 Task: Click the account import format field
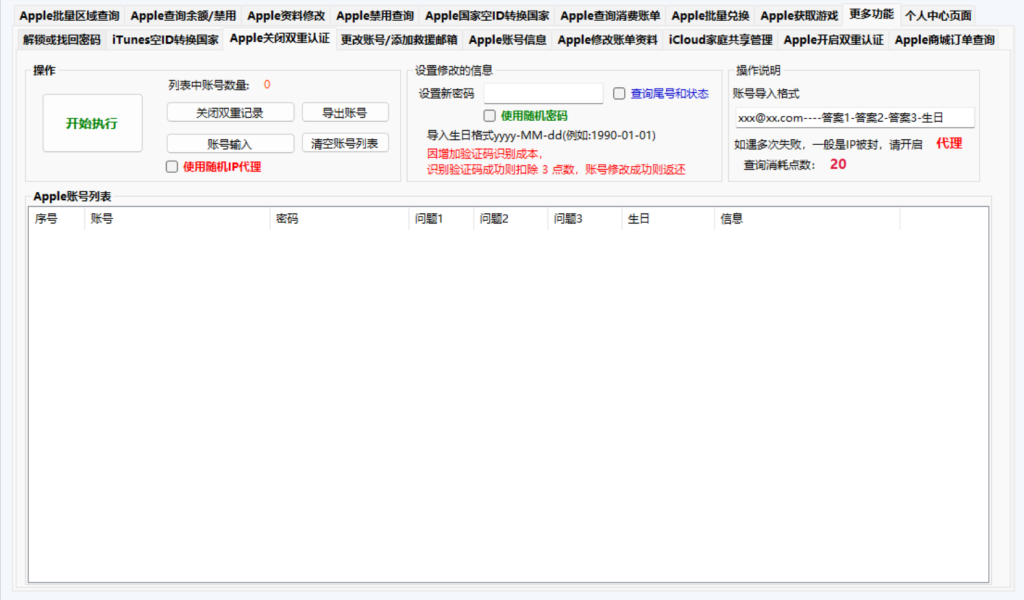pos(855,118)
